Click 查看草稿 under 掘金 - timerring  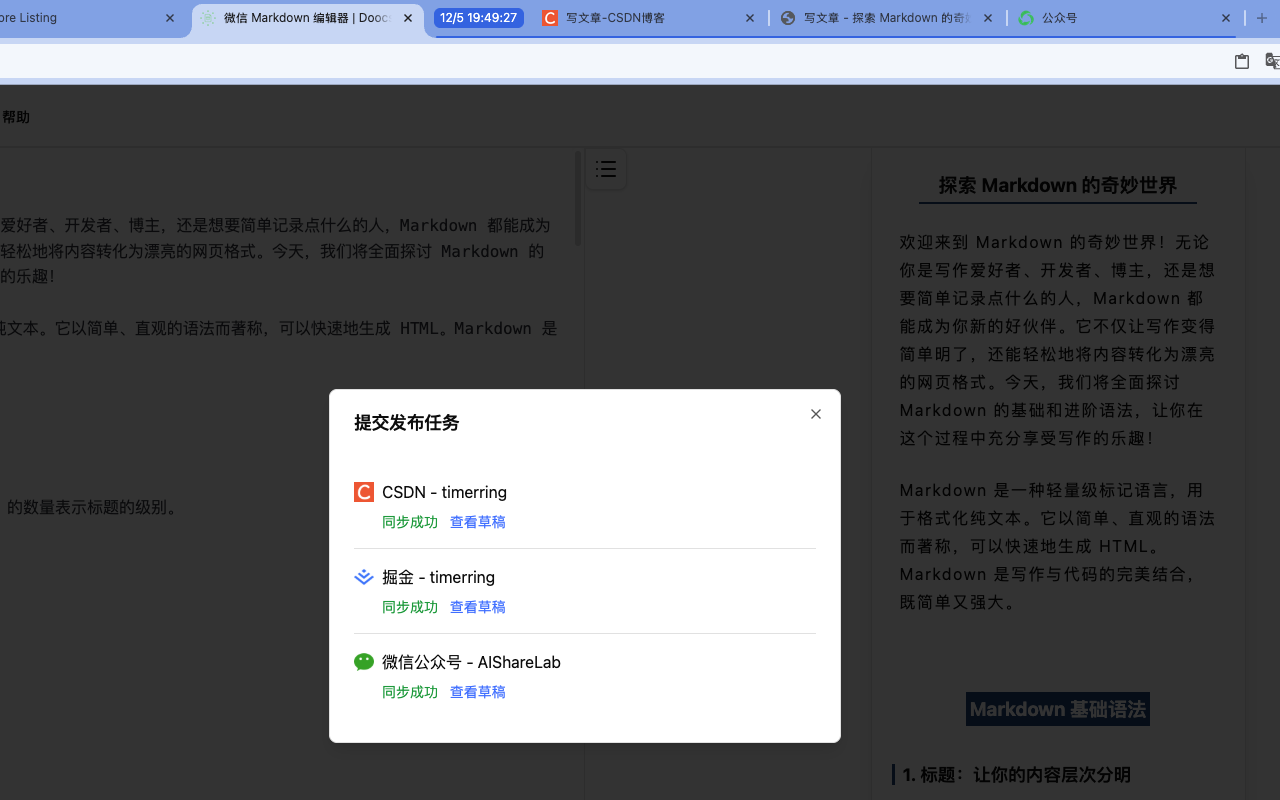[x=477, y=606]
